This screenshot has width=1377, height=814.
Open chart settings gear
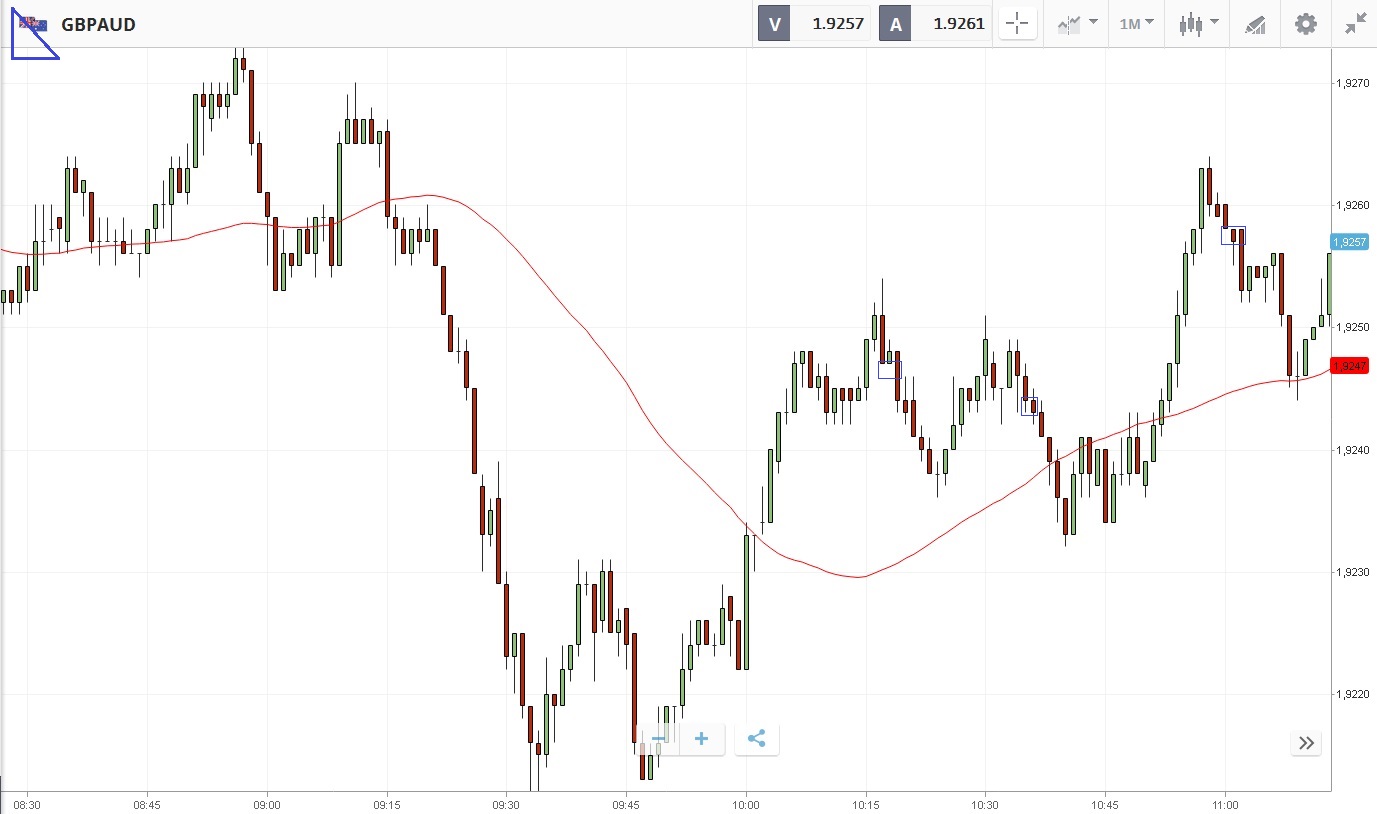coord(1306,24)
